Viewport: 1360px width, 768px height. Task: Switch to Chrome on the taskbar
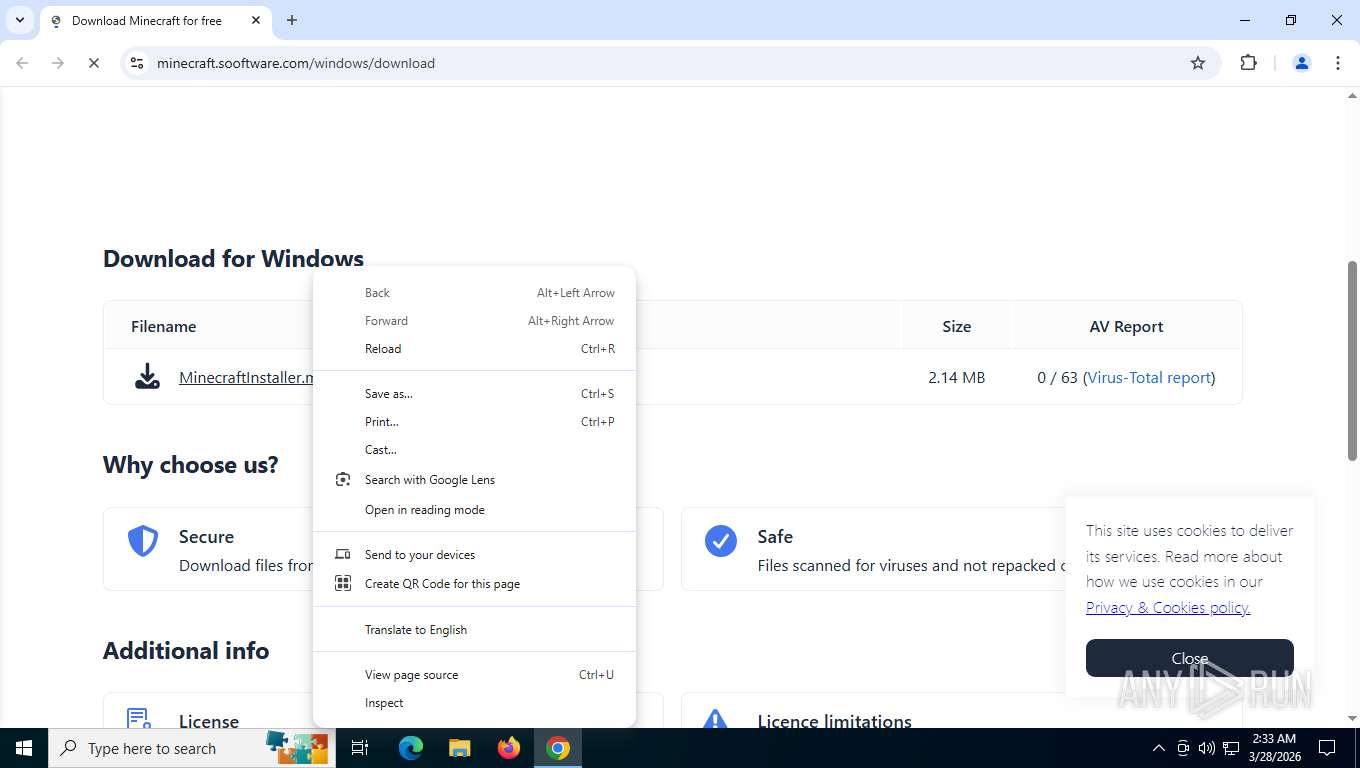tap(558, 748)
